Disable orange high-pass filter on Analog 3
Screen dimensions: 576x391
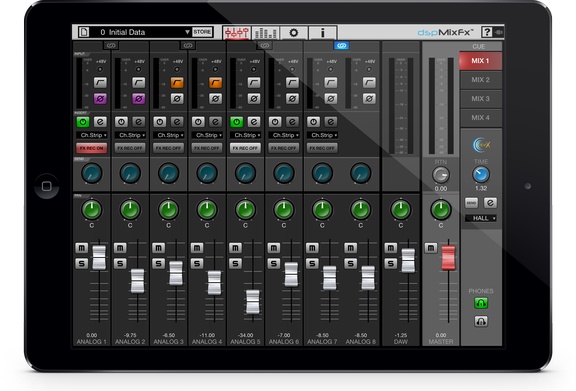pos(177,82)
